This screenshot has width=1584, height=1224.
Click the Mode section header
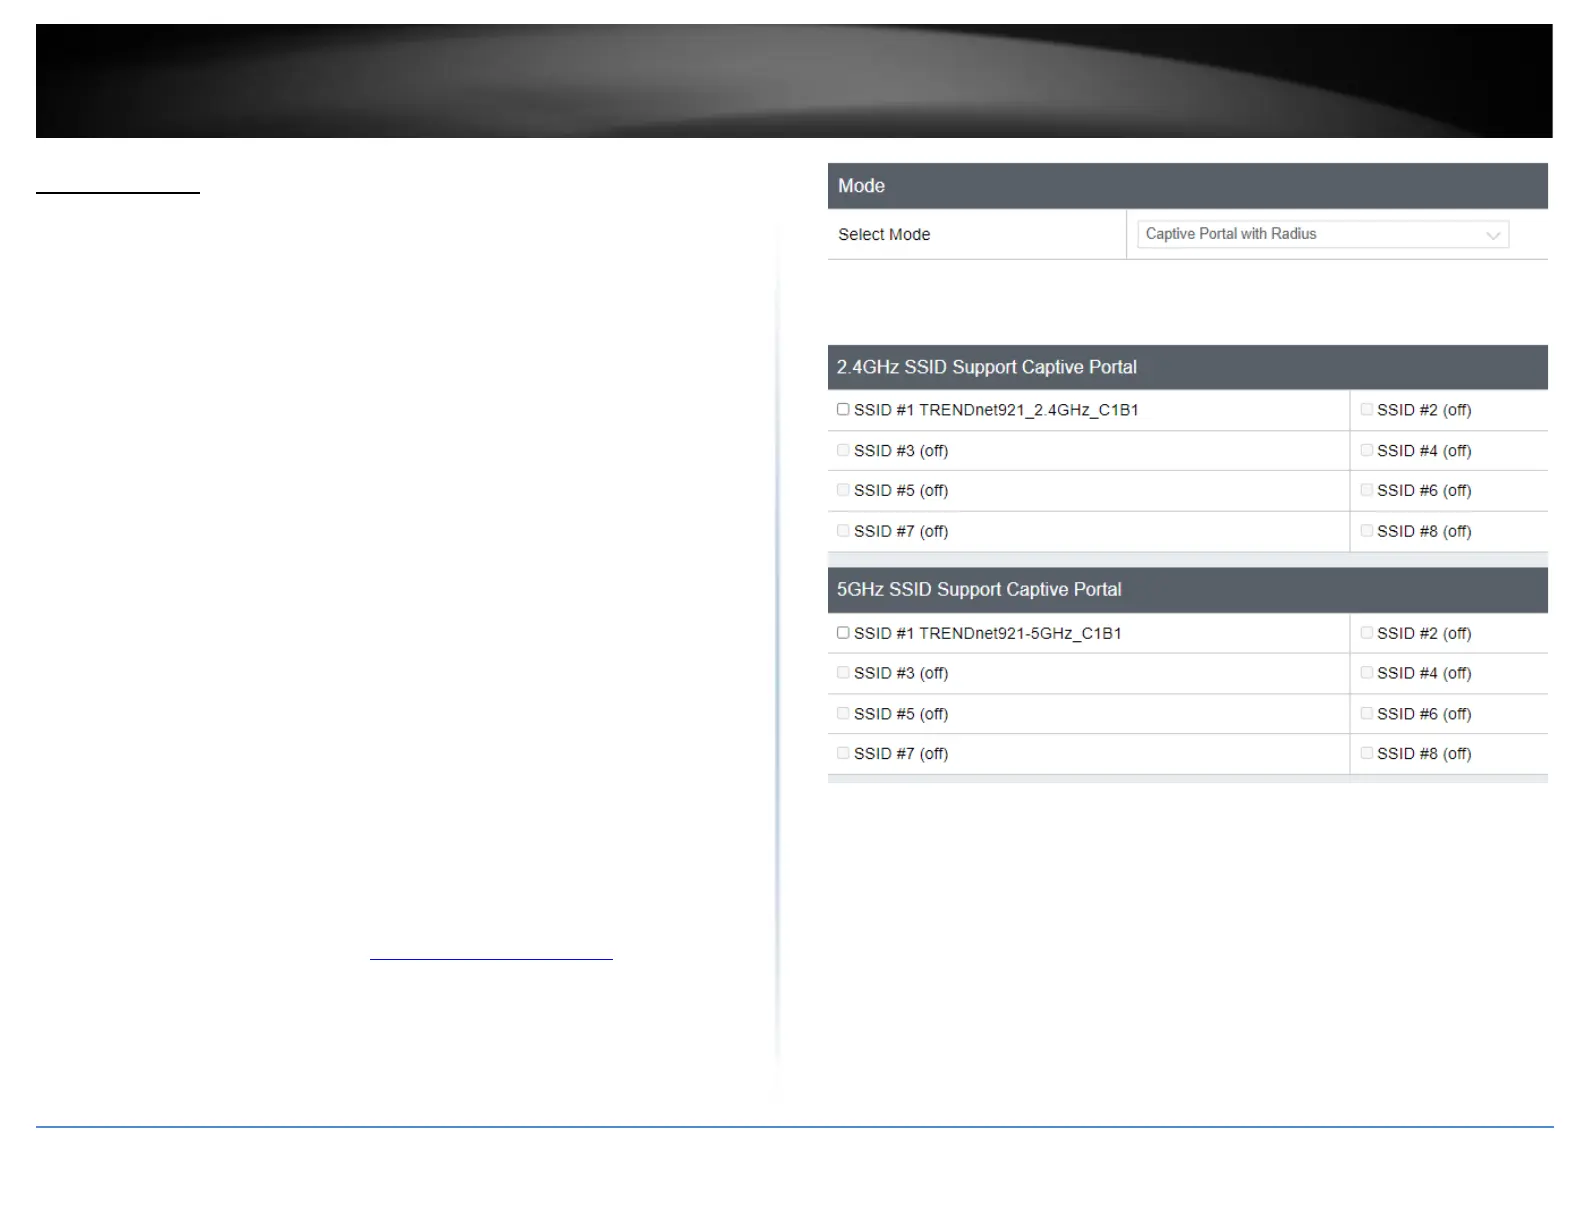pyautogui.click(x=1188, y=186)
